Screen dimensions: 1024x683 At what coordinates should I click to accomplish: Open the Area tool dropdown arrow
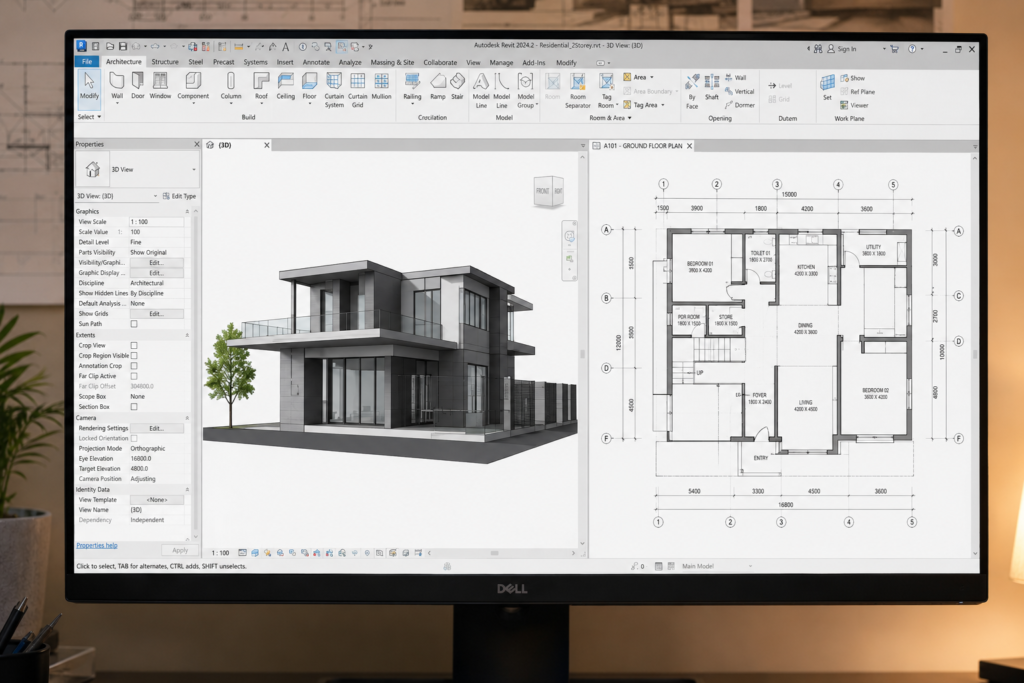tap(652, 78)
